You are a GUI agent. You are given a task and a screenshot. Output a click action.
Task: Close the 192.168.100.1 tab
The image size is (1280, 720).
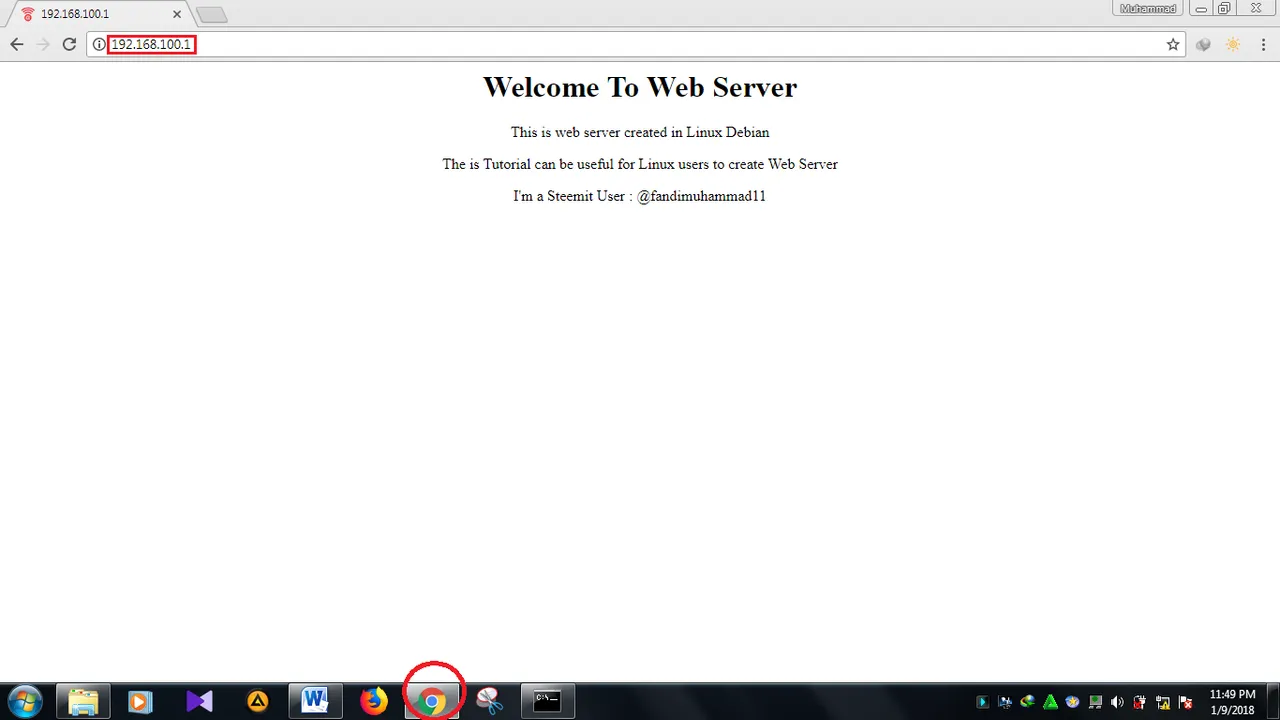[177, 14]
